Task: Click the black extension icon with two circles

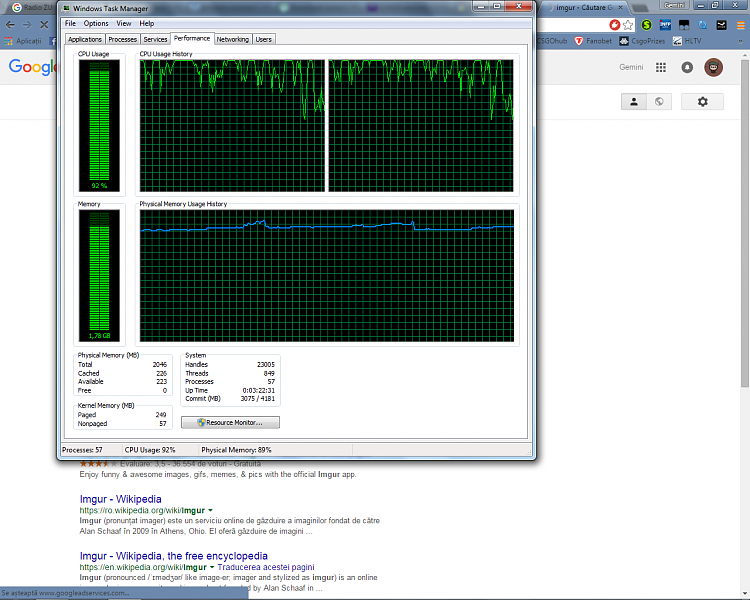Action: pos(684,25)
